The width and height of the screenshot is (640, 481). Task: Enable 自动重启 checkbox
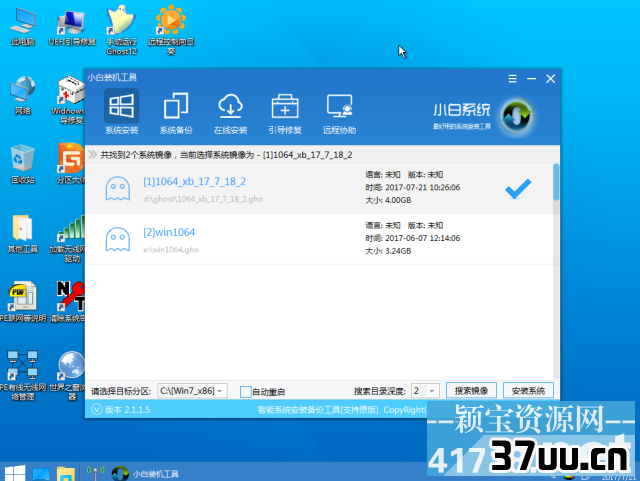pos(245,392)
